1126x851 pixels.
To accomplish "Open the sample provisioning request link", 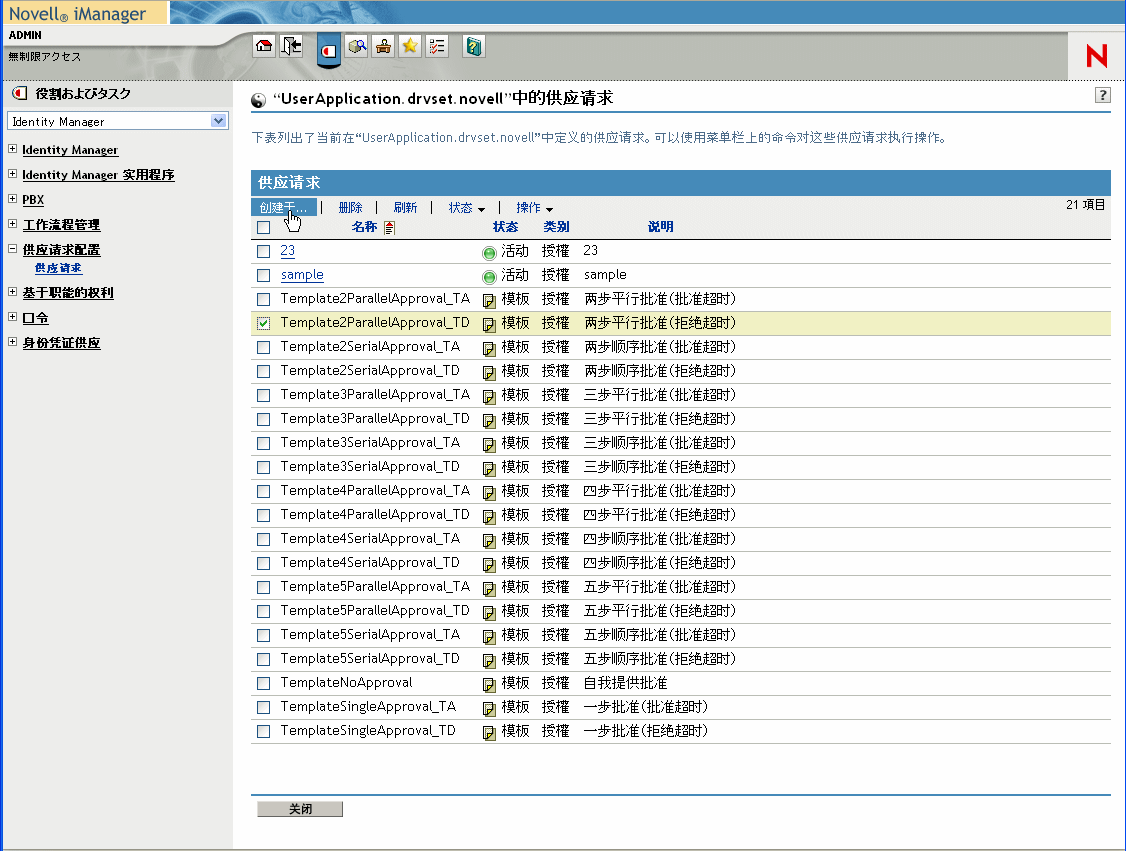I will pyautogui.click(x=302, y=275).
